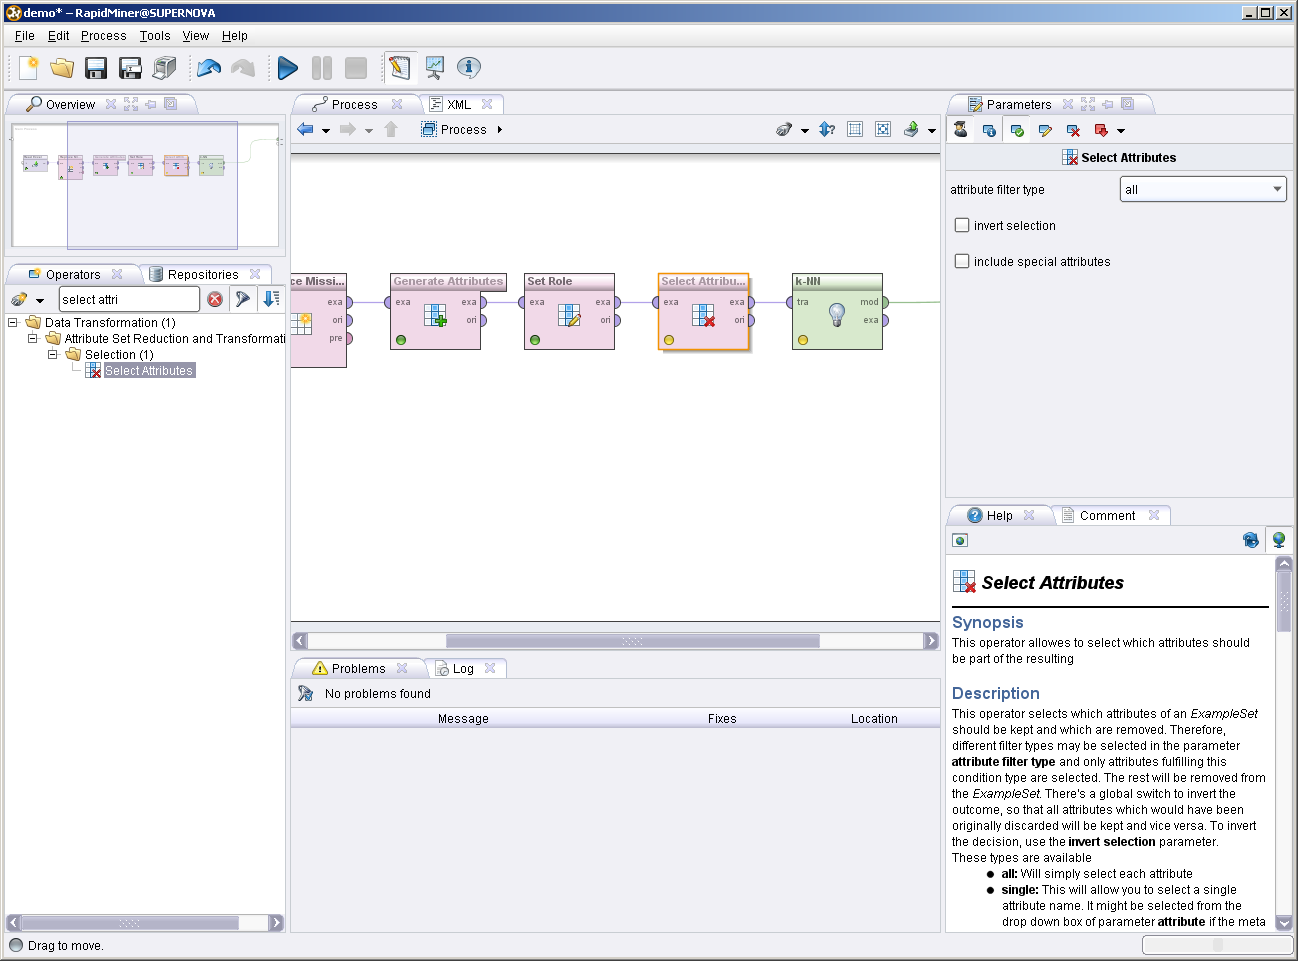Screen dimensions: 1298x961
Task: Click the Set Role operator icon
Action: [569, 316]
